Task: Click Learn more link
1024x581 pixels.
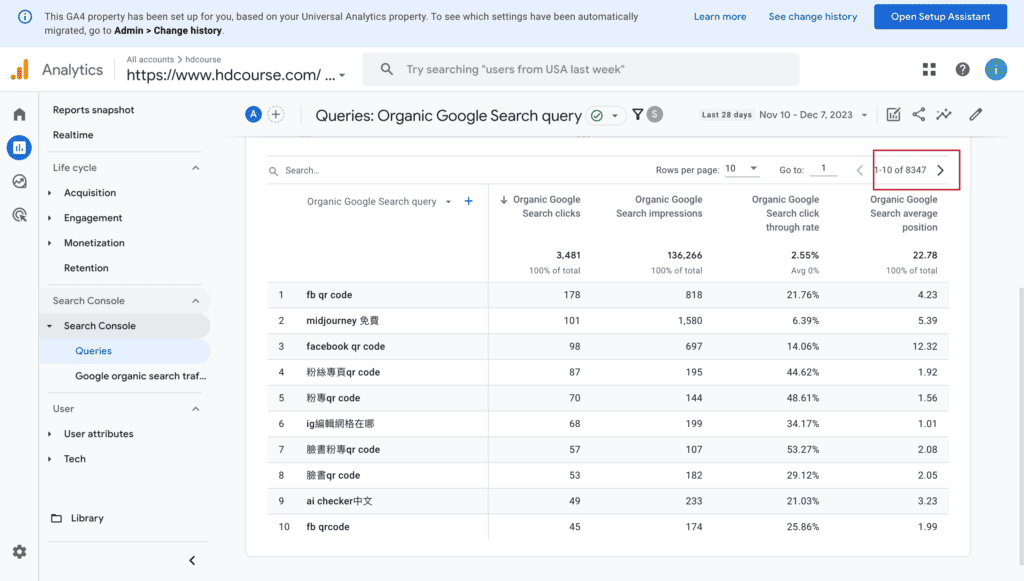Action: [720, 17]
